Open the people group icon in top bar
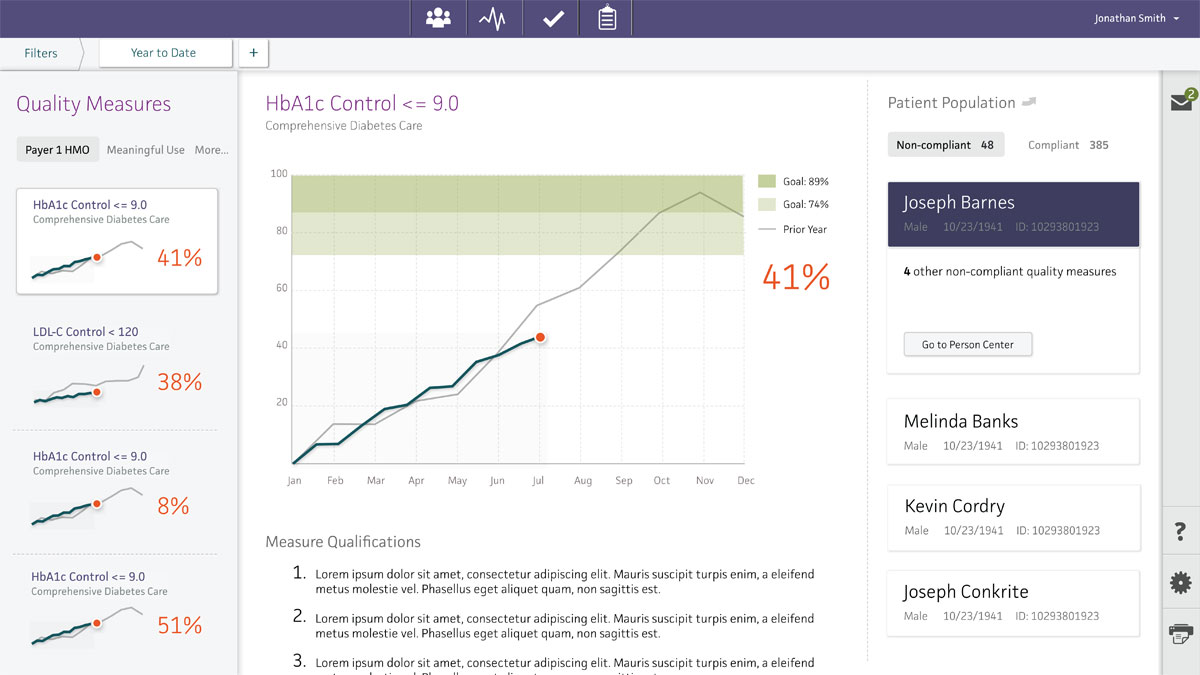Screen dimensions: 1200x675 click(438, 19)
